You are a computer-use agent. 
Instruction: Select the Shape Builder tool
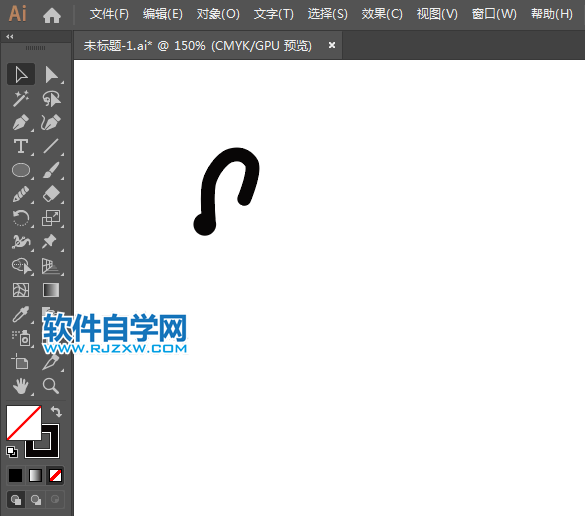point(22,266)
